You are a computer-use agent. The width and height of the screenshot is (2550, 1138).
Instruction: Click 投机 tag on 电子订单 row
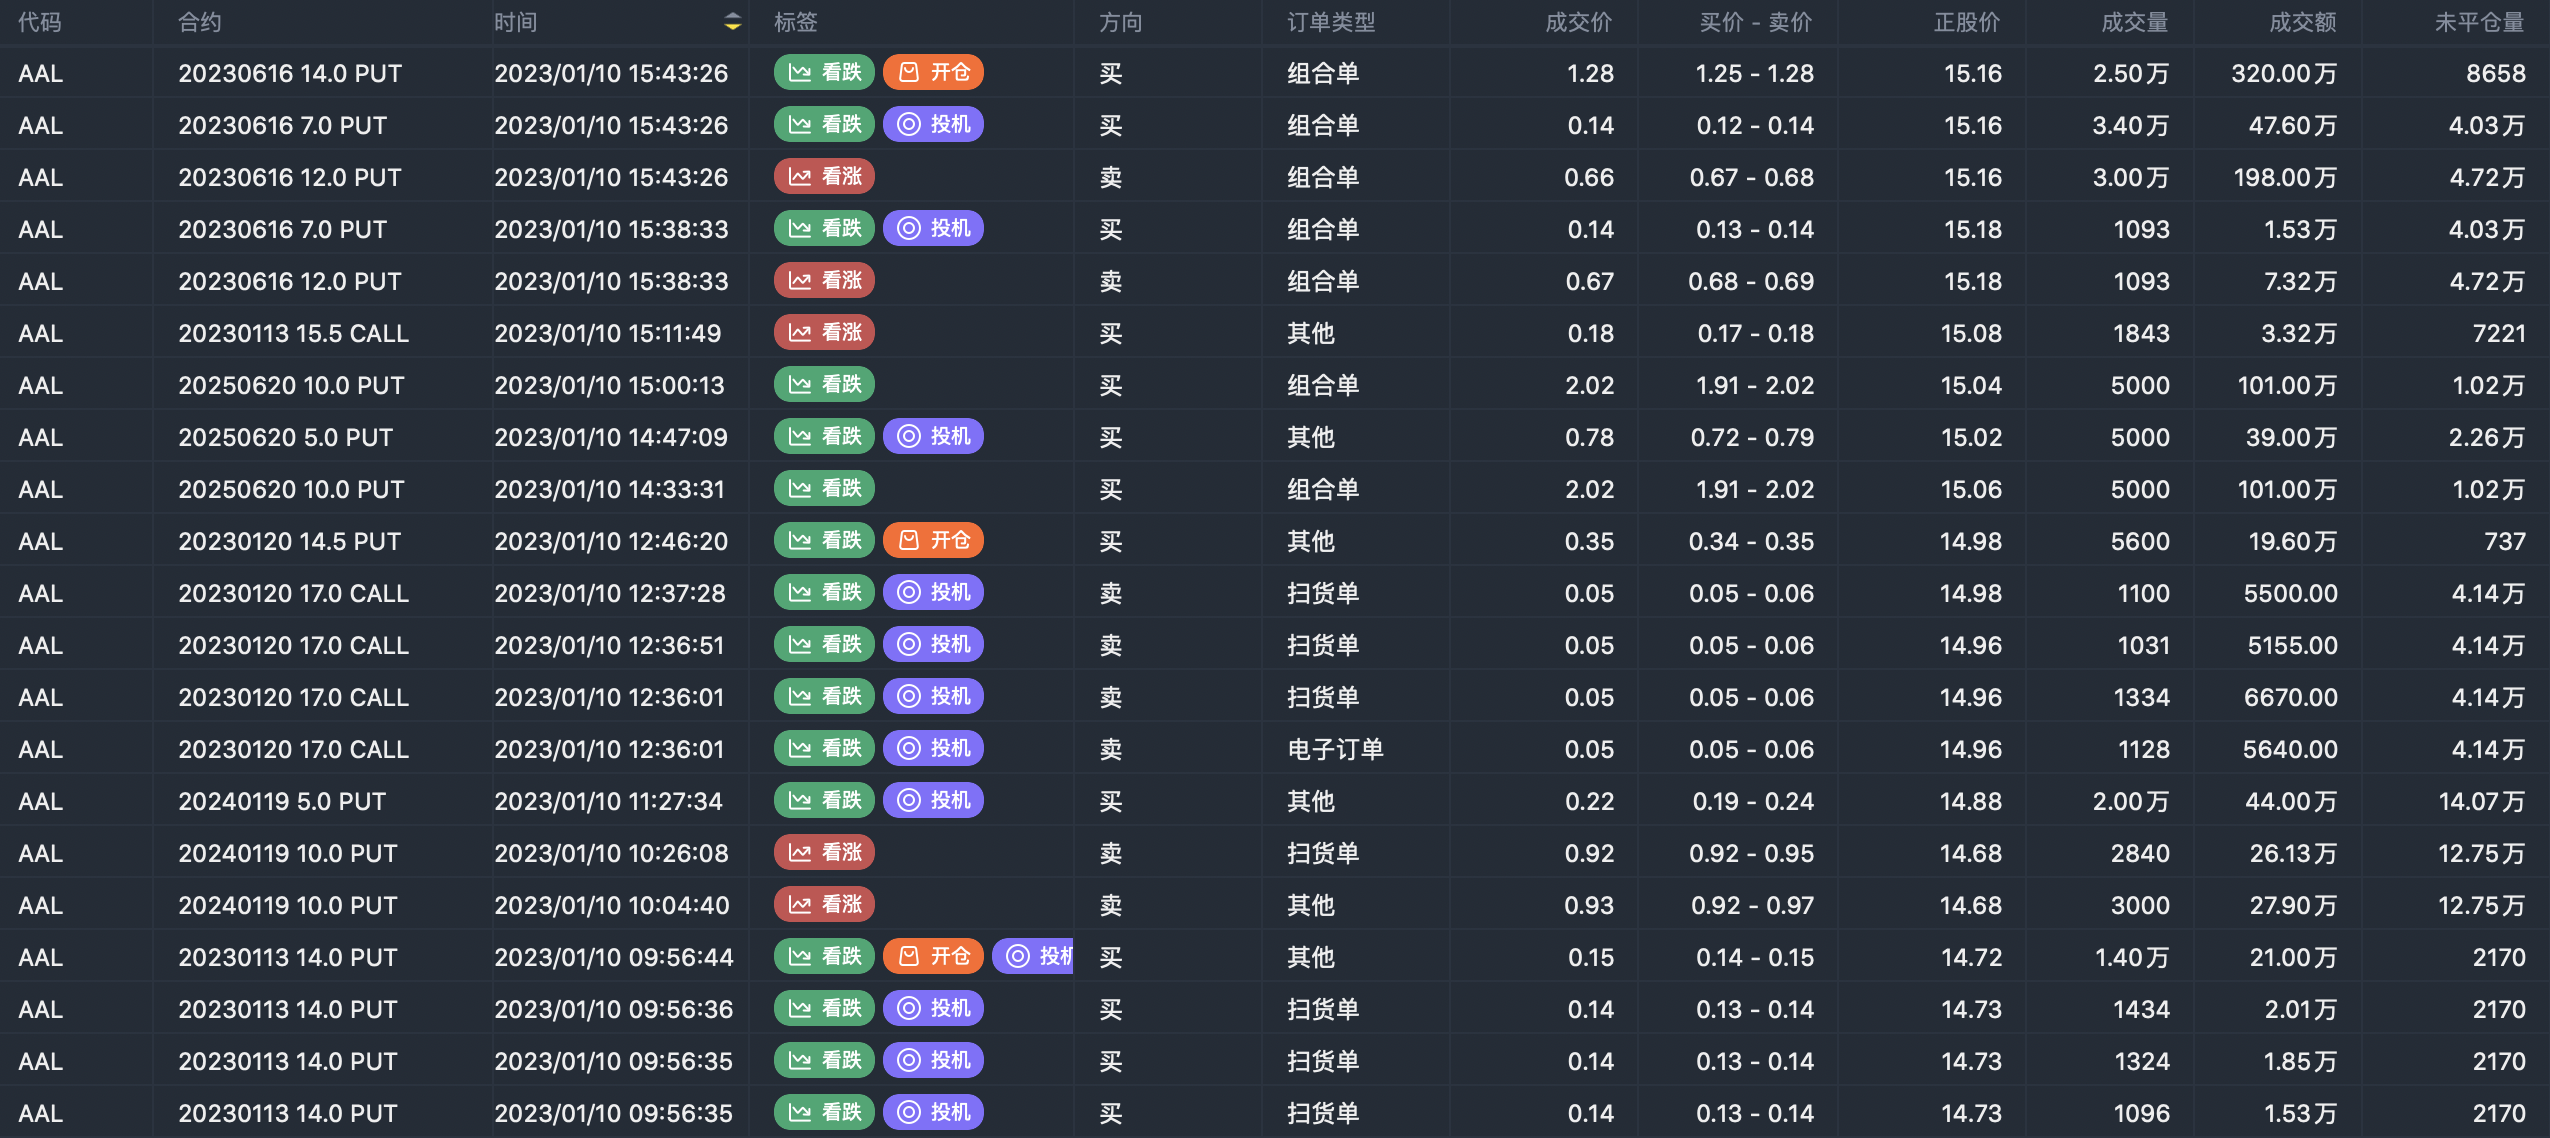coord(934,748)
